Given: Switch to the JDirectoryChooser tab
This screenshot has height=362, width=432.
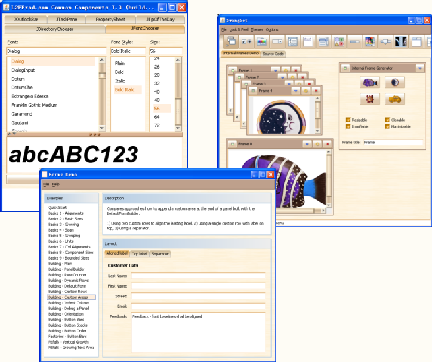Looking at the screenshot, I should pos(55,29).
